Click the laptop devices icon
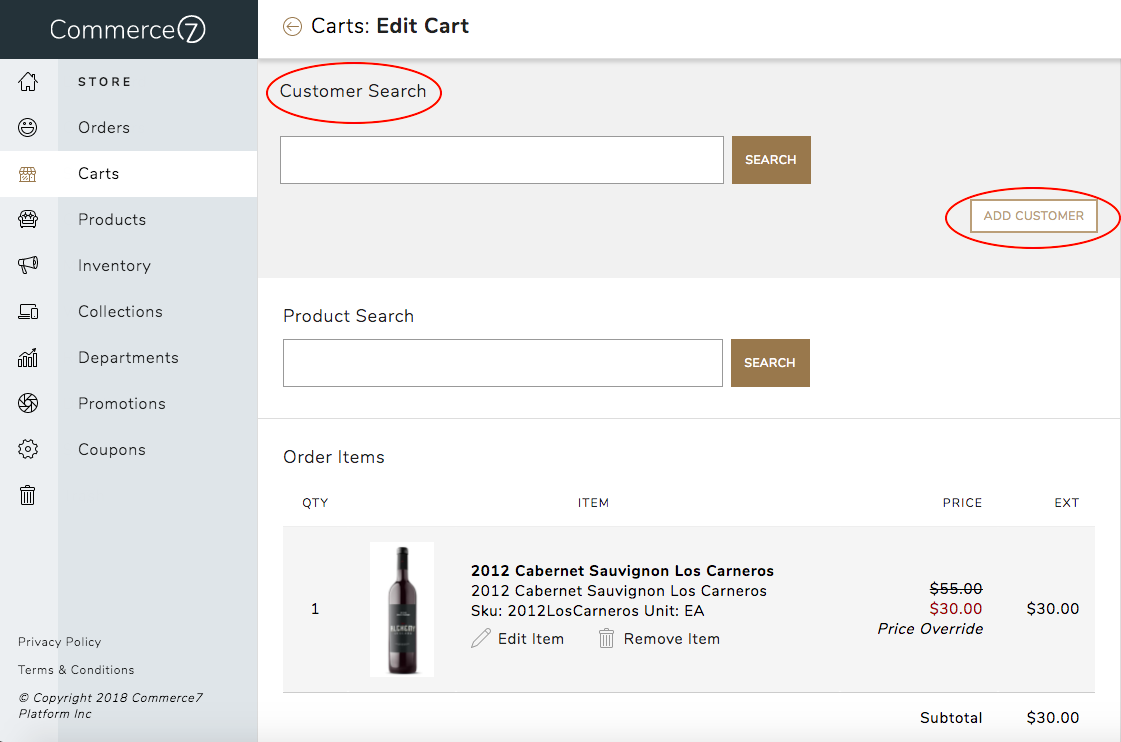 [x=28, y=312]
